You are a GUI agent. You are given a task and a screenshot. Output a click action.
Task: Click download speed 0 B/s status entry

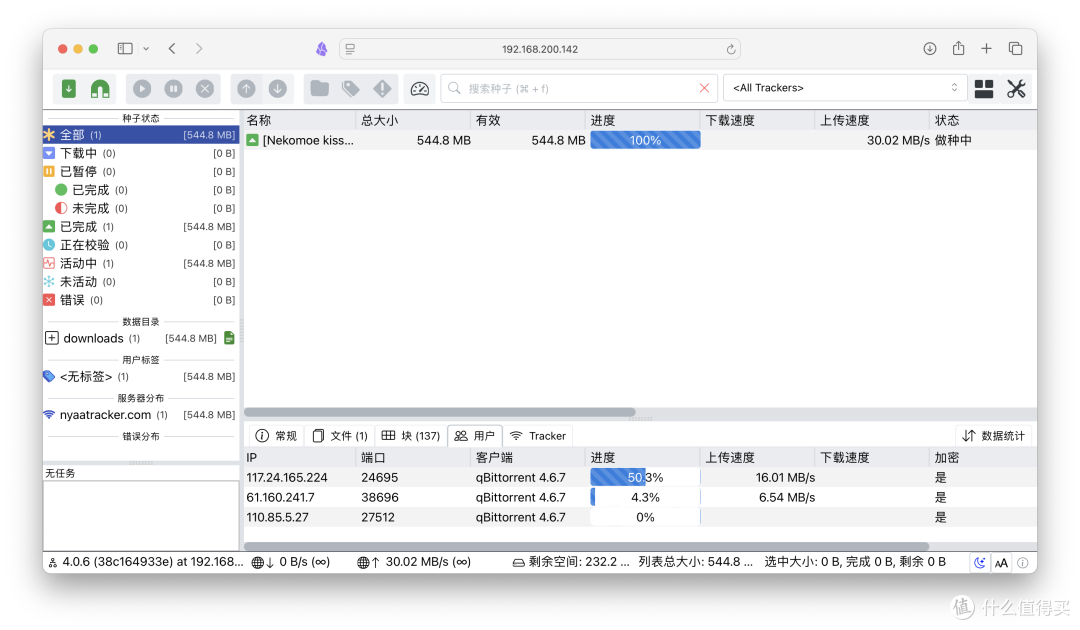click(291, 562)
